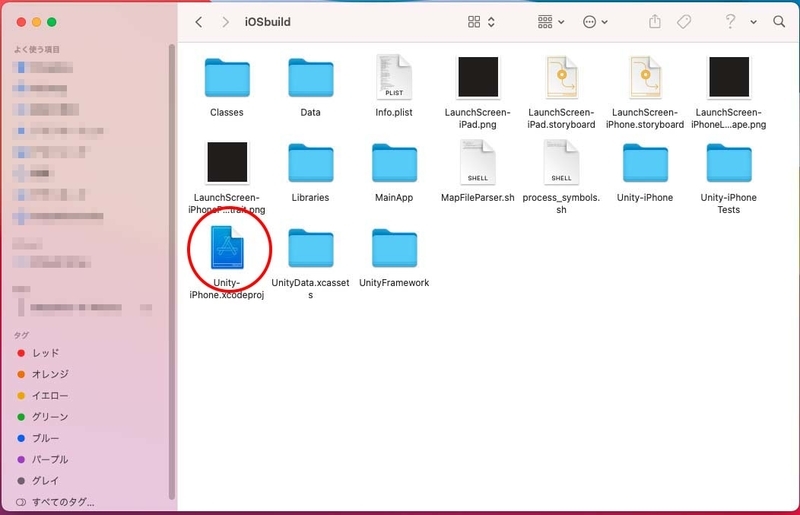Open the UnityFramework folder
This screenshot has width=800, height=515.
coord(394,248)
